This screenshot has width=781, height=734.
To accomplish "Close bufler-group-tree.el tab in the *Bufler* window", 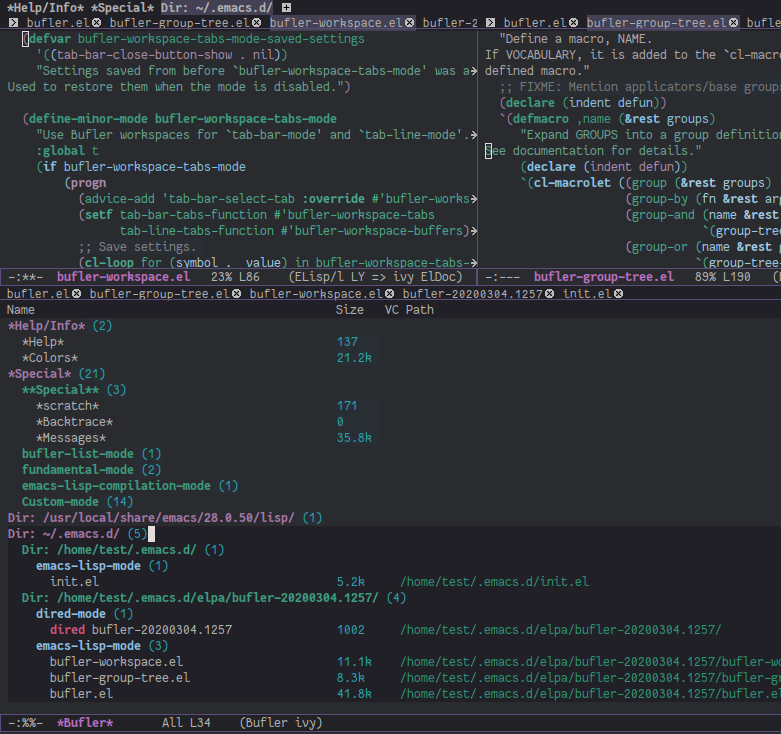I will (x=237, y=294).
